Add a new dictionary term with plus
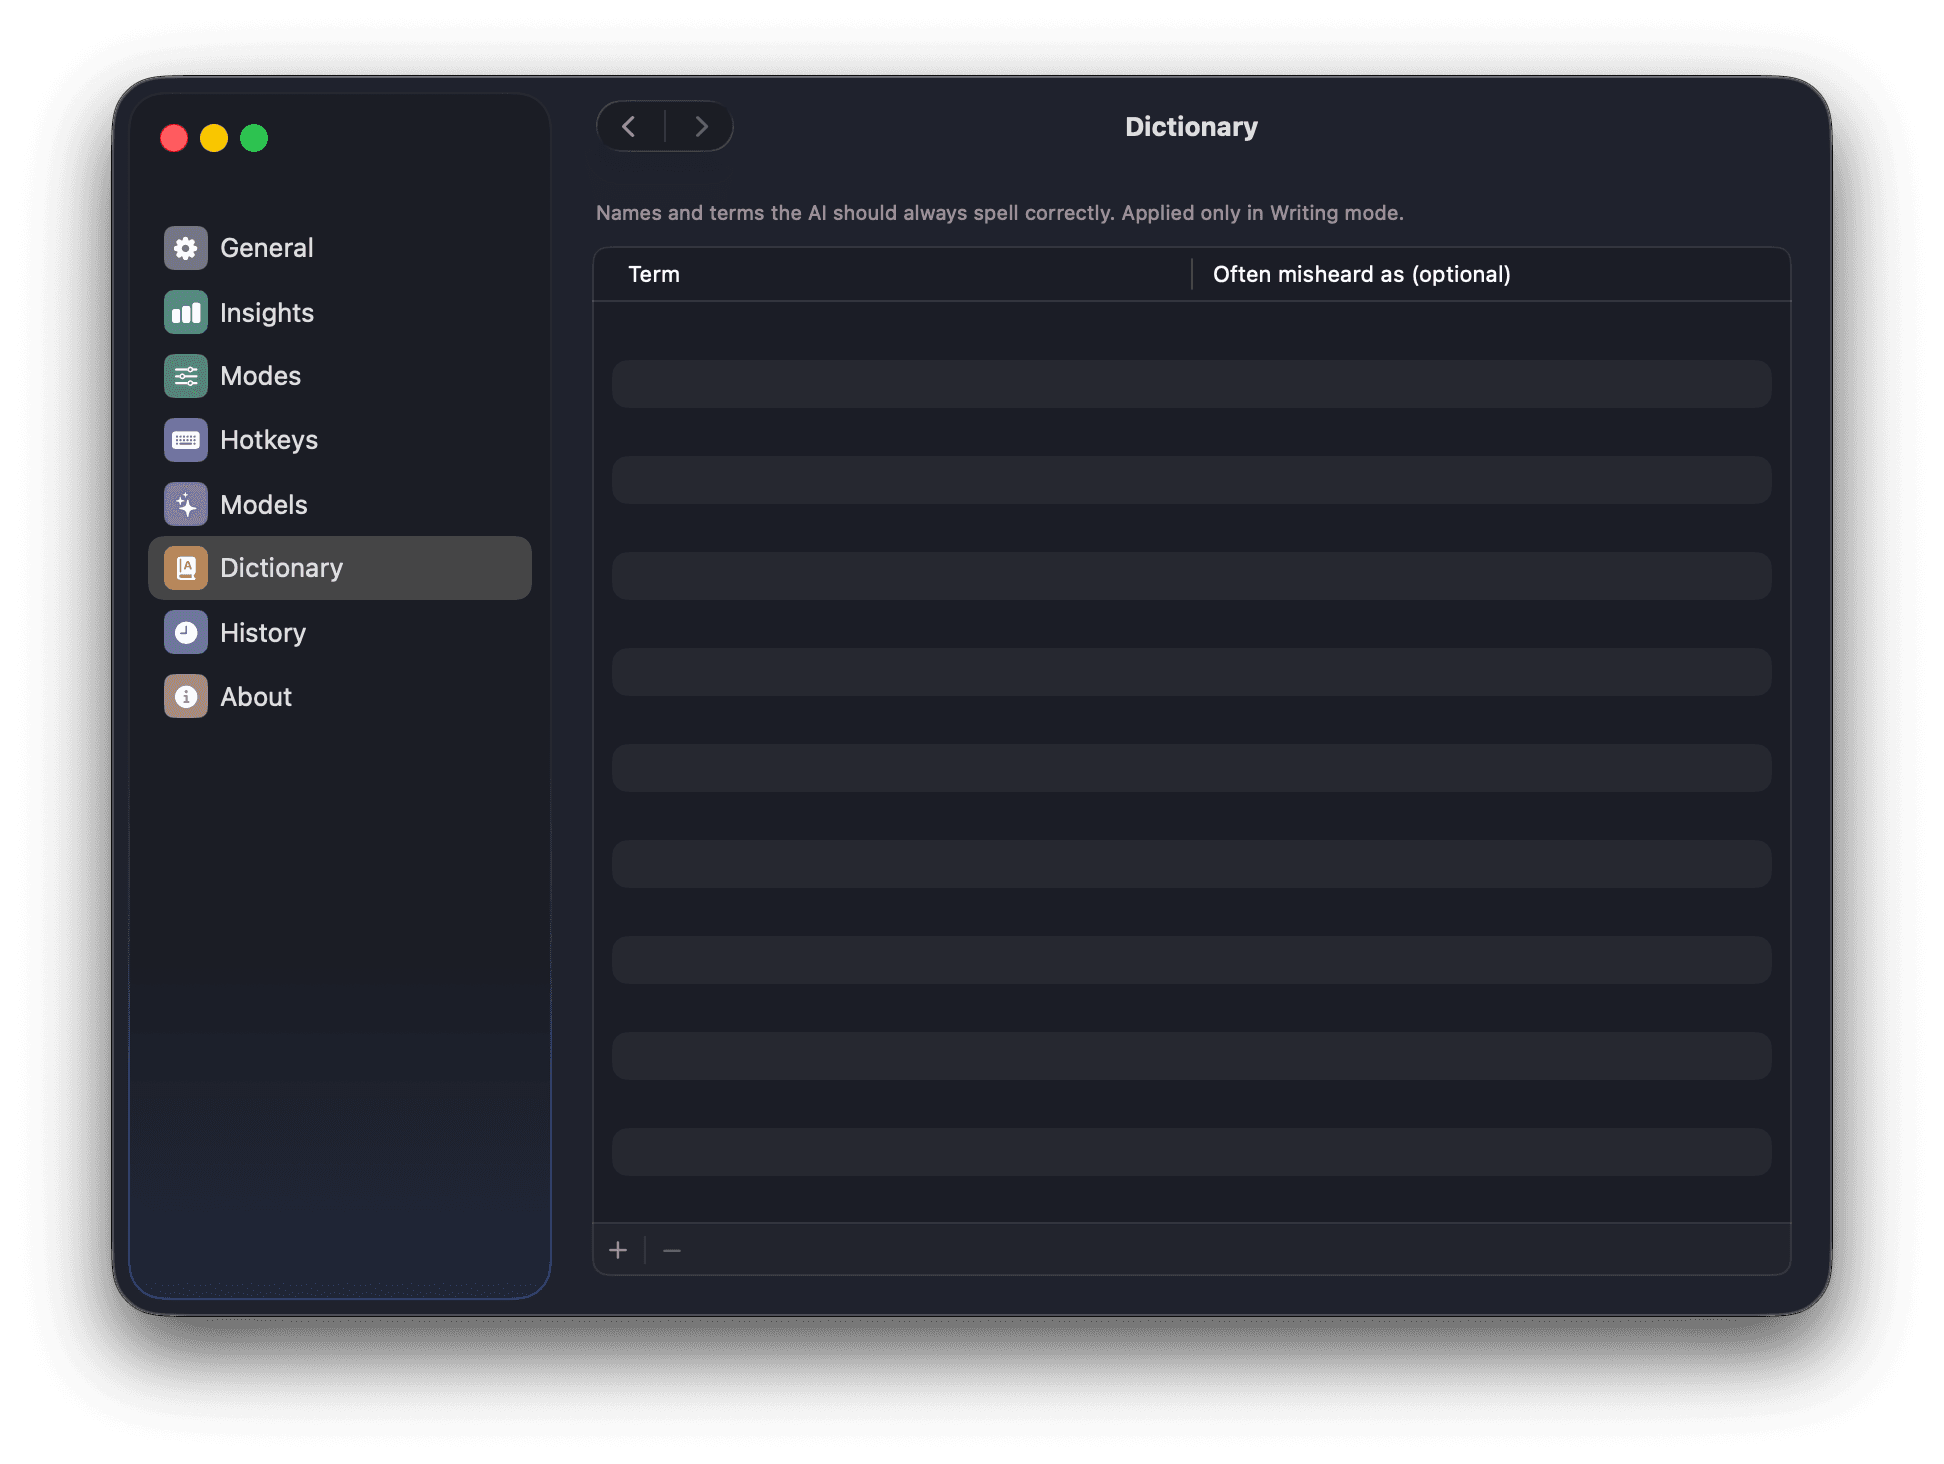Screen dimensions: 1944x1464 [x=618, y=1250]
